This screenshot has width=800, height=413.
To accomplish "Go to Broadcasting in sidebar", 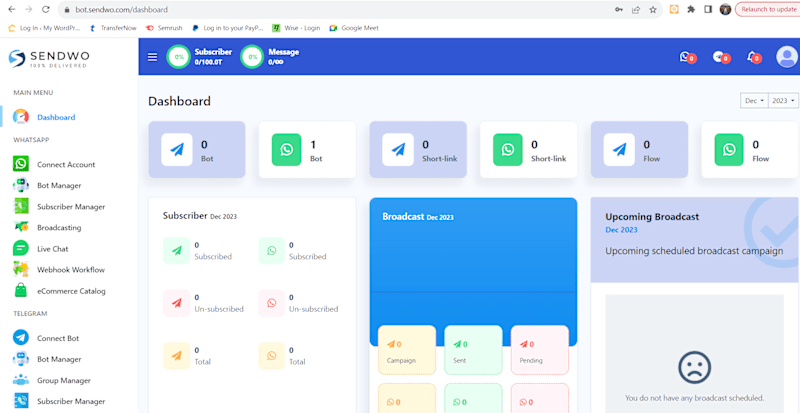I will pos(59,228).
